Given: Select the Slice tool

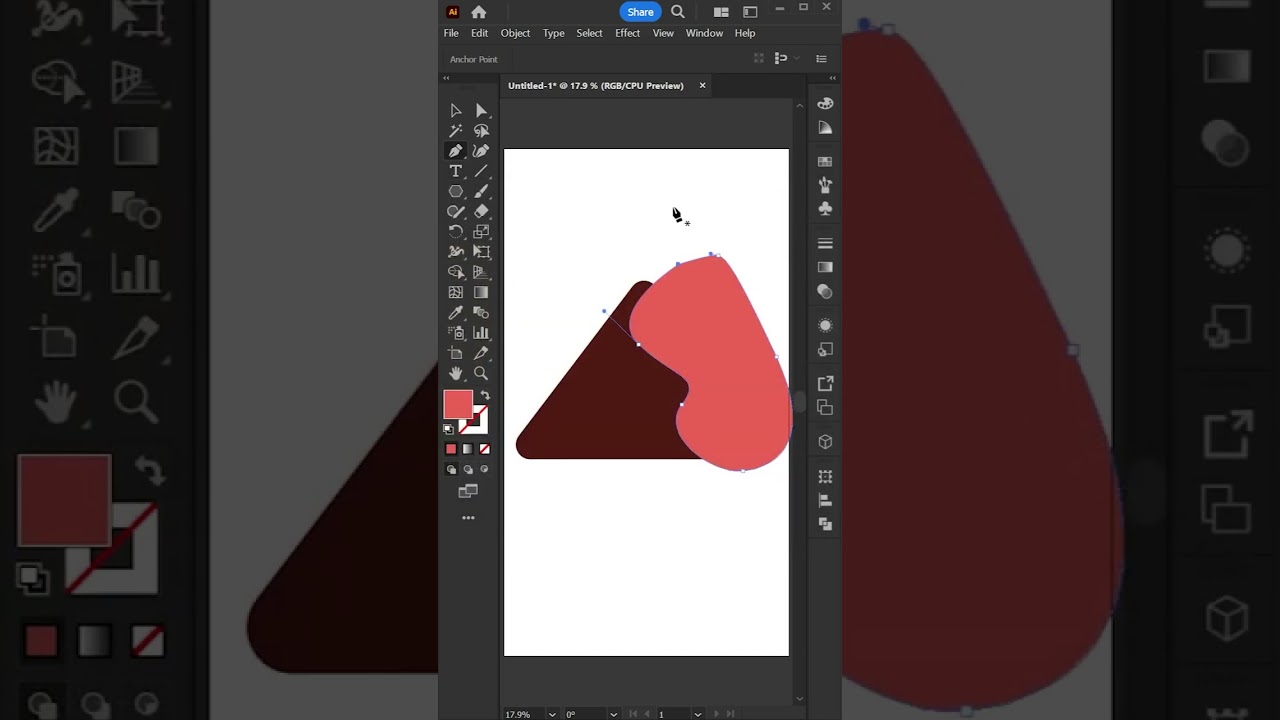Looking at the screenshot, I should (481, 353).
